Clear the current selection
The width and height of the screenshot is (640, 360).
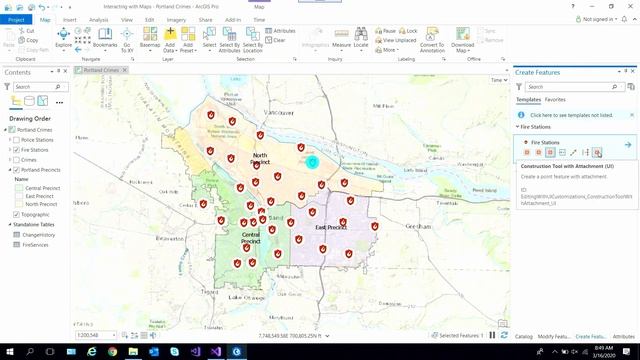coord(275,40)
